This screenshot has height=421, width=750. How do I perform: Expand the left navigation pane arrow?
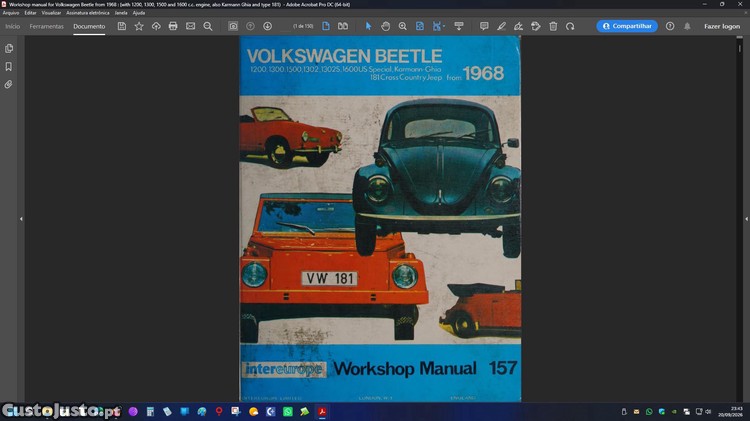pos(21,219)
